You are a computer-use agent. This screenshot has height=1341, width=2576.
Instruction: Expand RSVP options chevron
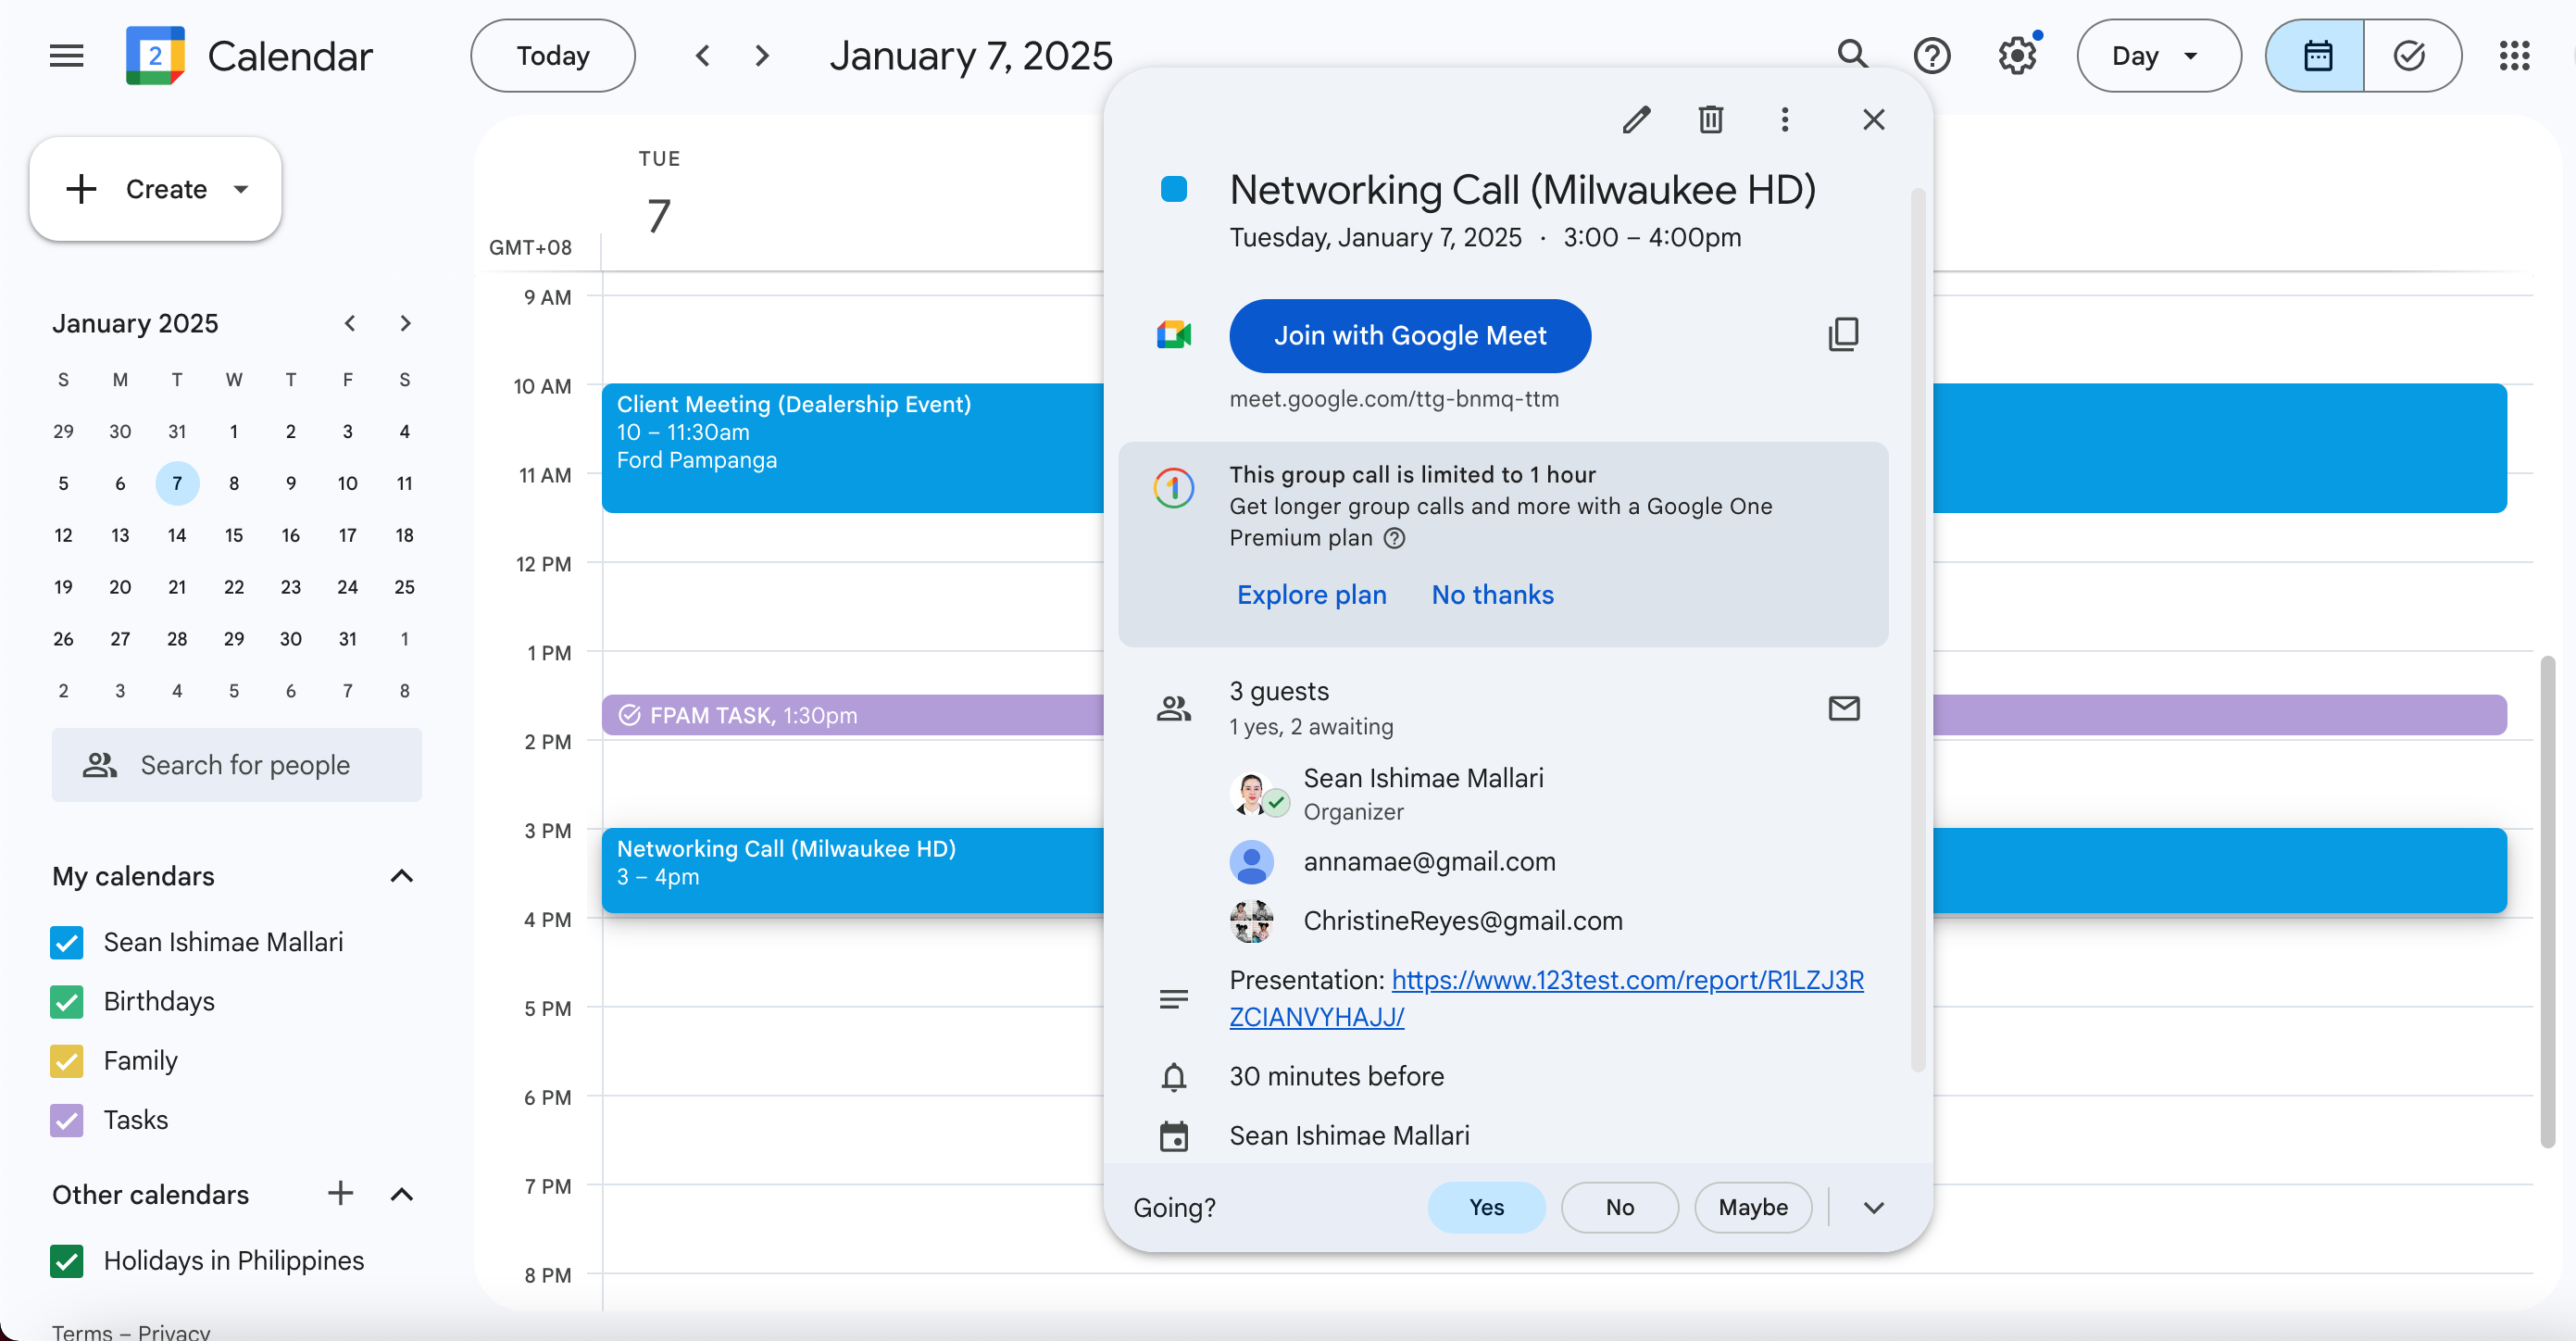pos(1874,1208)
